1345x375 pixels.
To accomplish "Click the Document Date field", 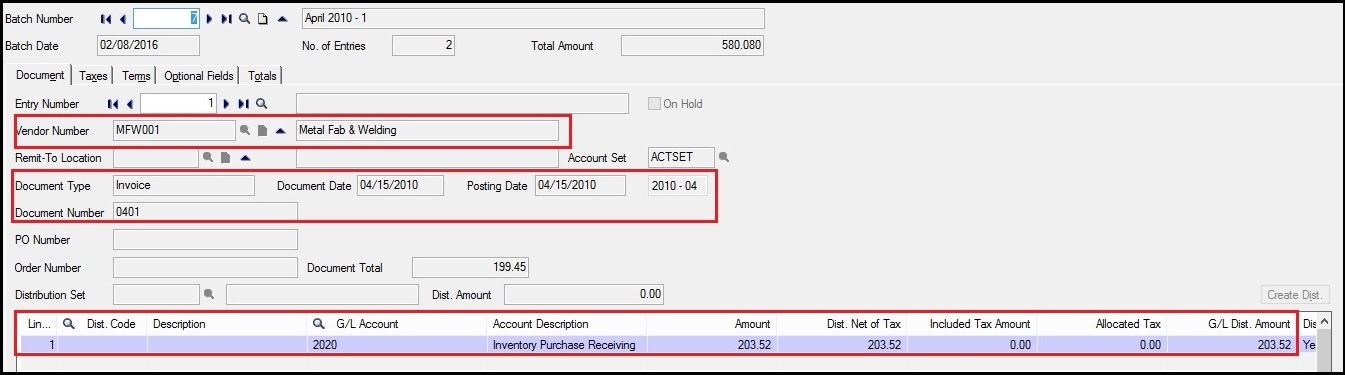I will point(400,185).
